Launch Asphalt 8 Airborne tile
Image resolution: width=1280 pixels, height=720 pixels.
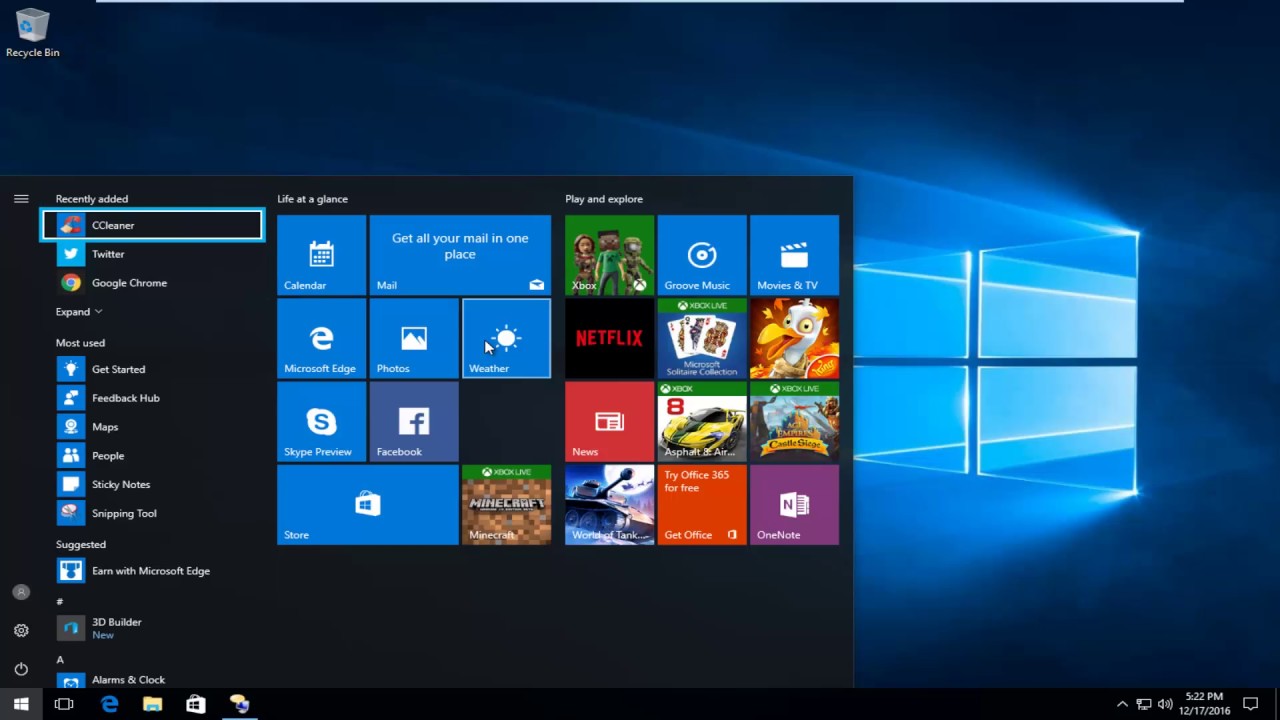pyautogui.click(x=702, y=421)
